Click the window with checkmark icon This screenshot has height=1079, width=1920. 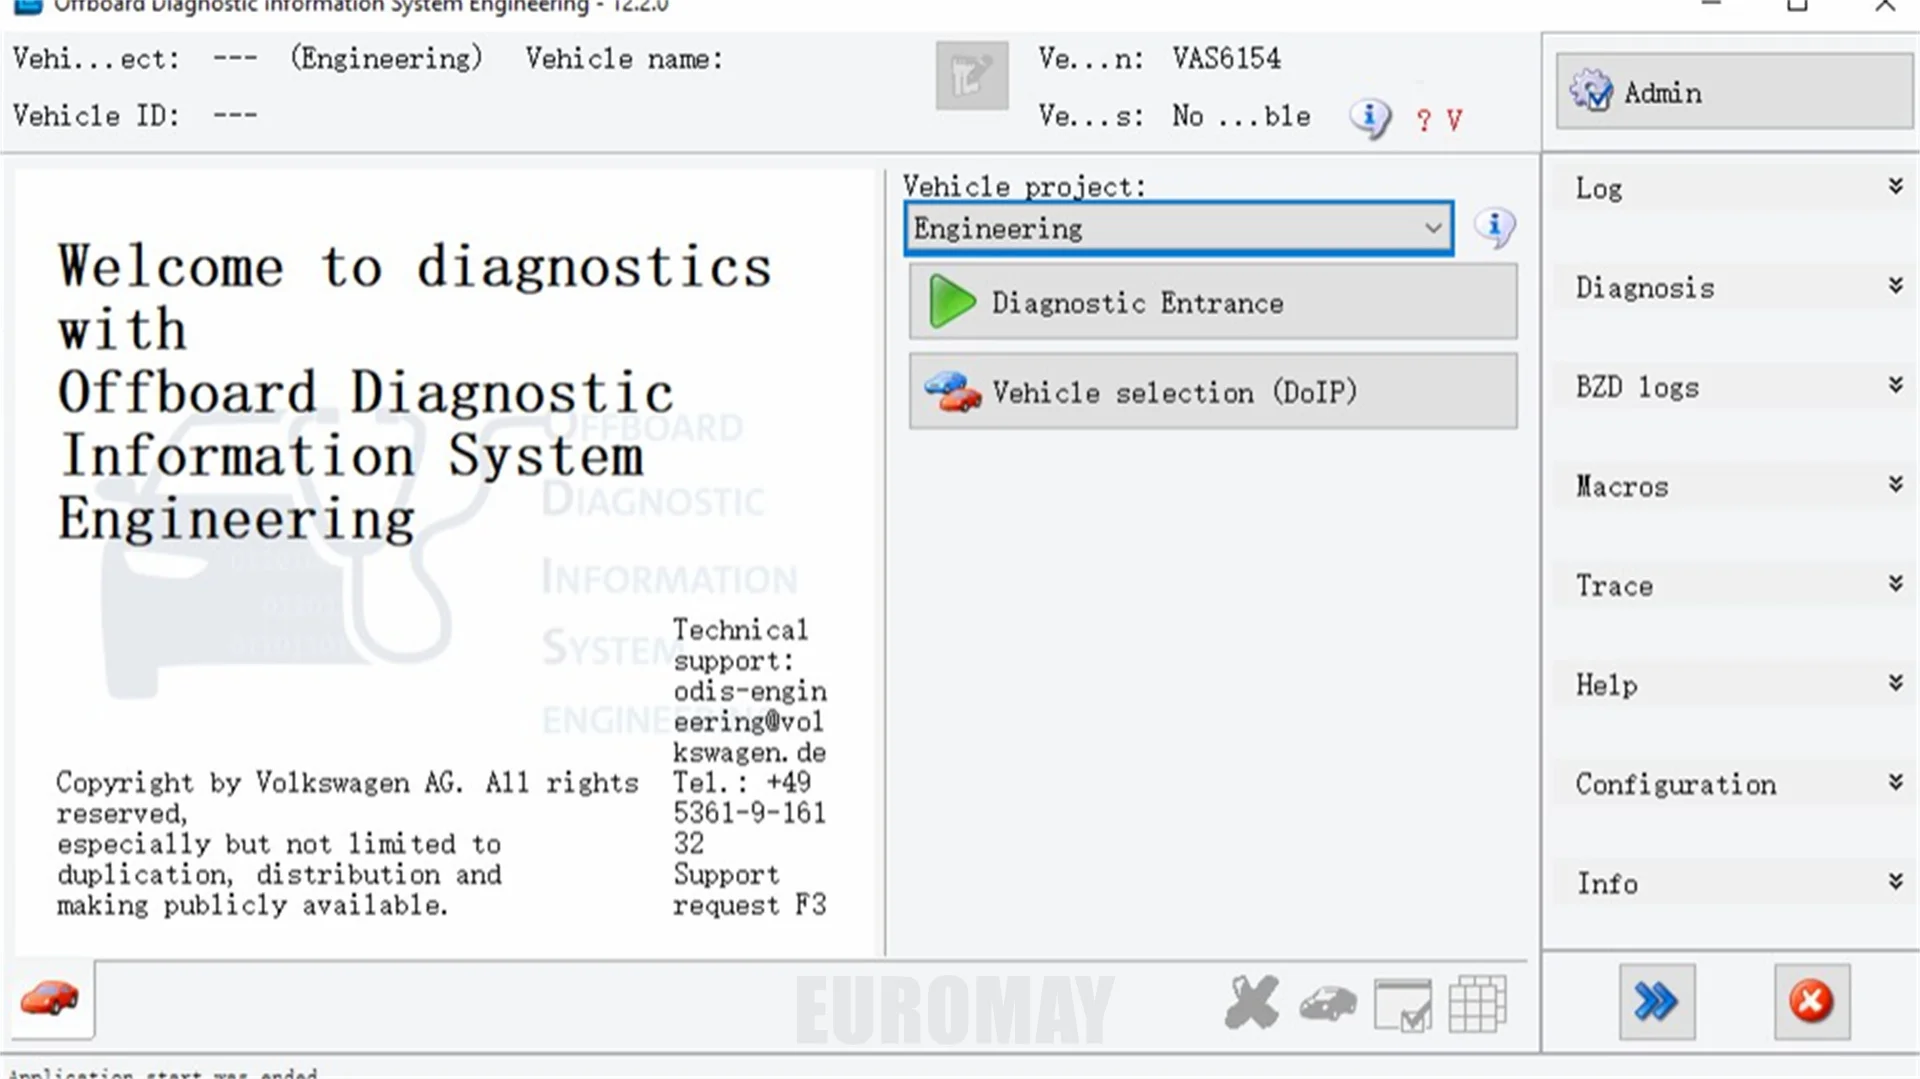pos(1403,1005)
